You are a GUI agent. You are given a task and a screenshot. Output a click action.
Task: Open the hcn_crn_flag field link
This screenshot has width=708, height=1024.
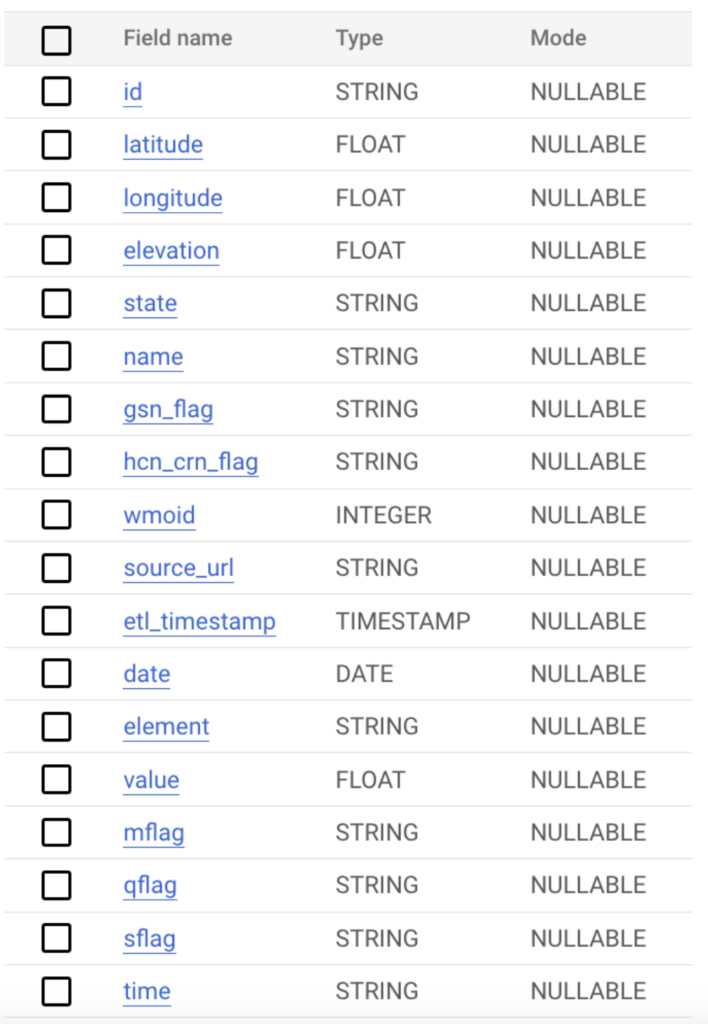(x=190, y=462)
